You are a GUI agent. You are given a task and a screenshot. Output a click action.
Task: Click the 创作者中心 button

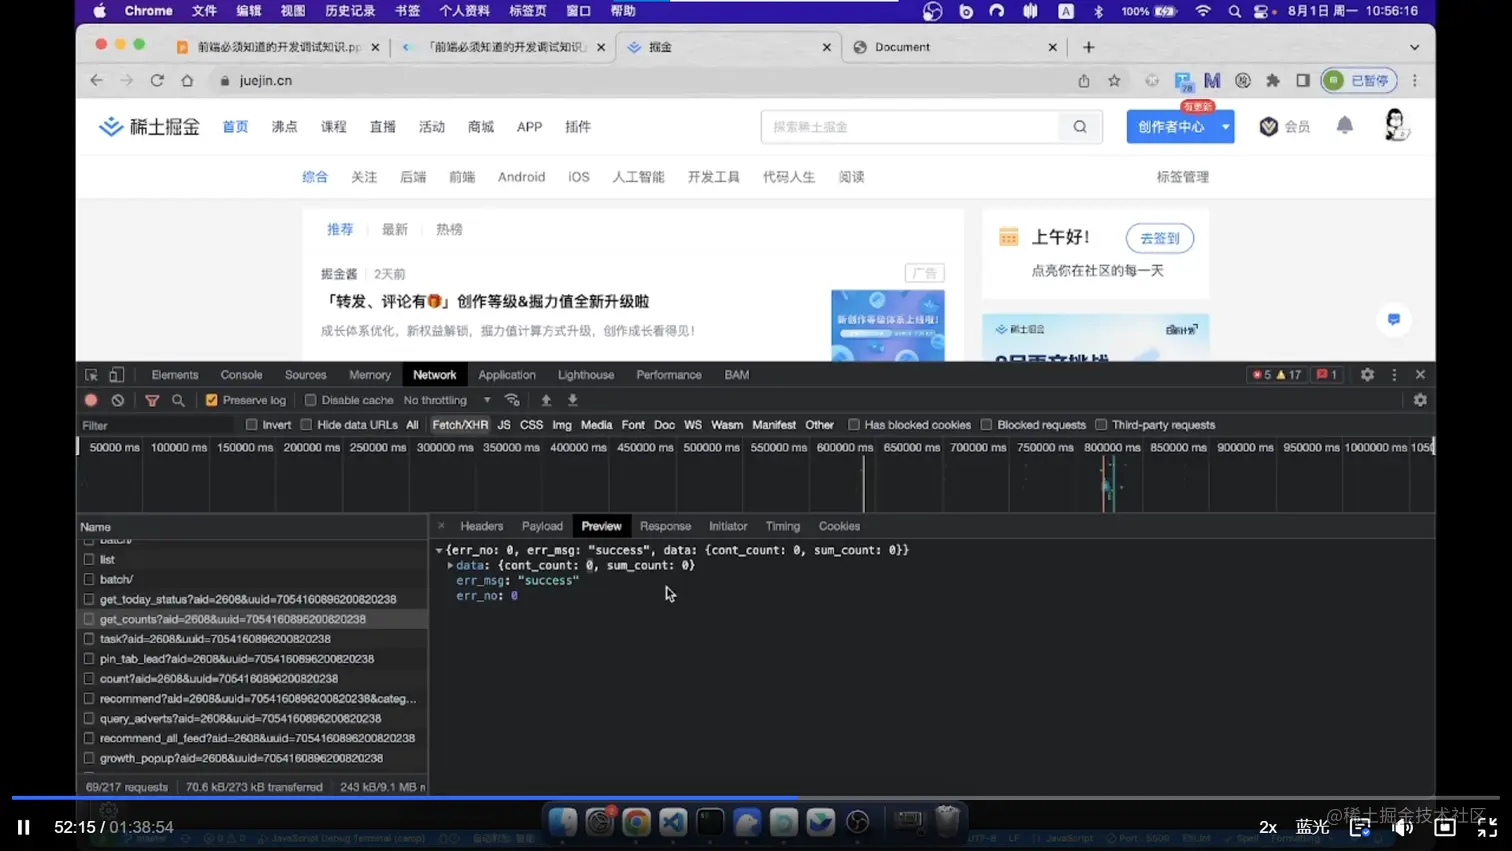[1171, 127]
